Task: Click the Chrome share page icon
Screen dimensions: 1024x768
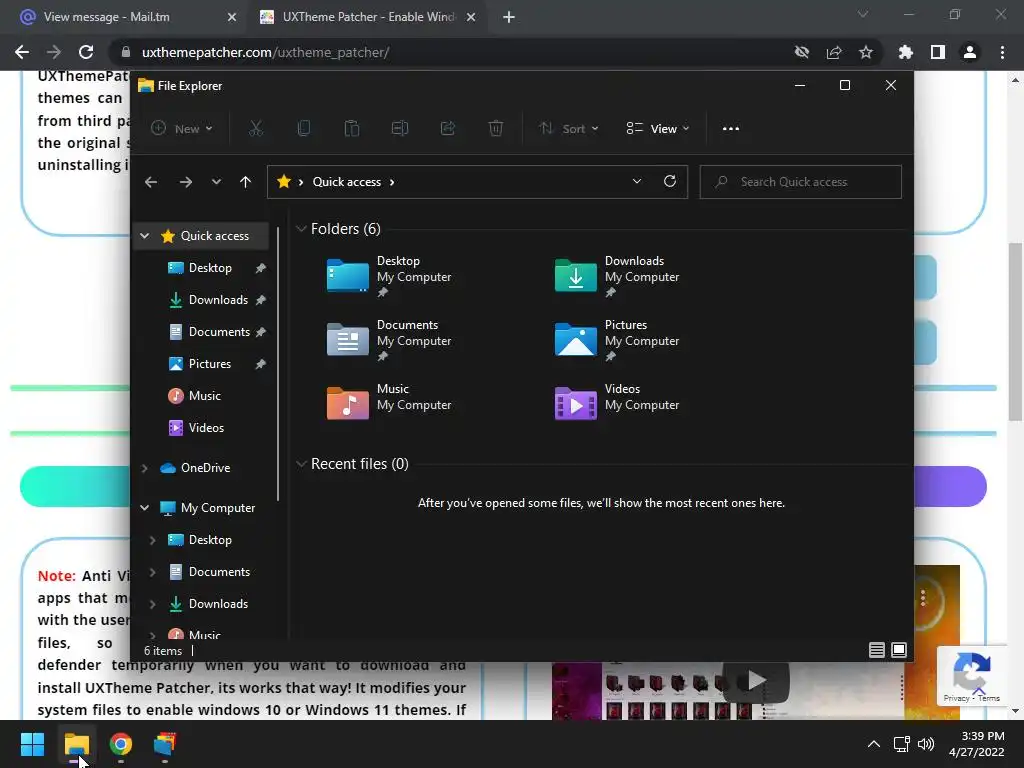Action: (x=834, y=52)
